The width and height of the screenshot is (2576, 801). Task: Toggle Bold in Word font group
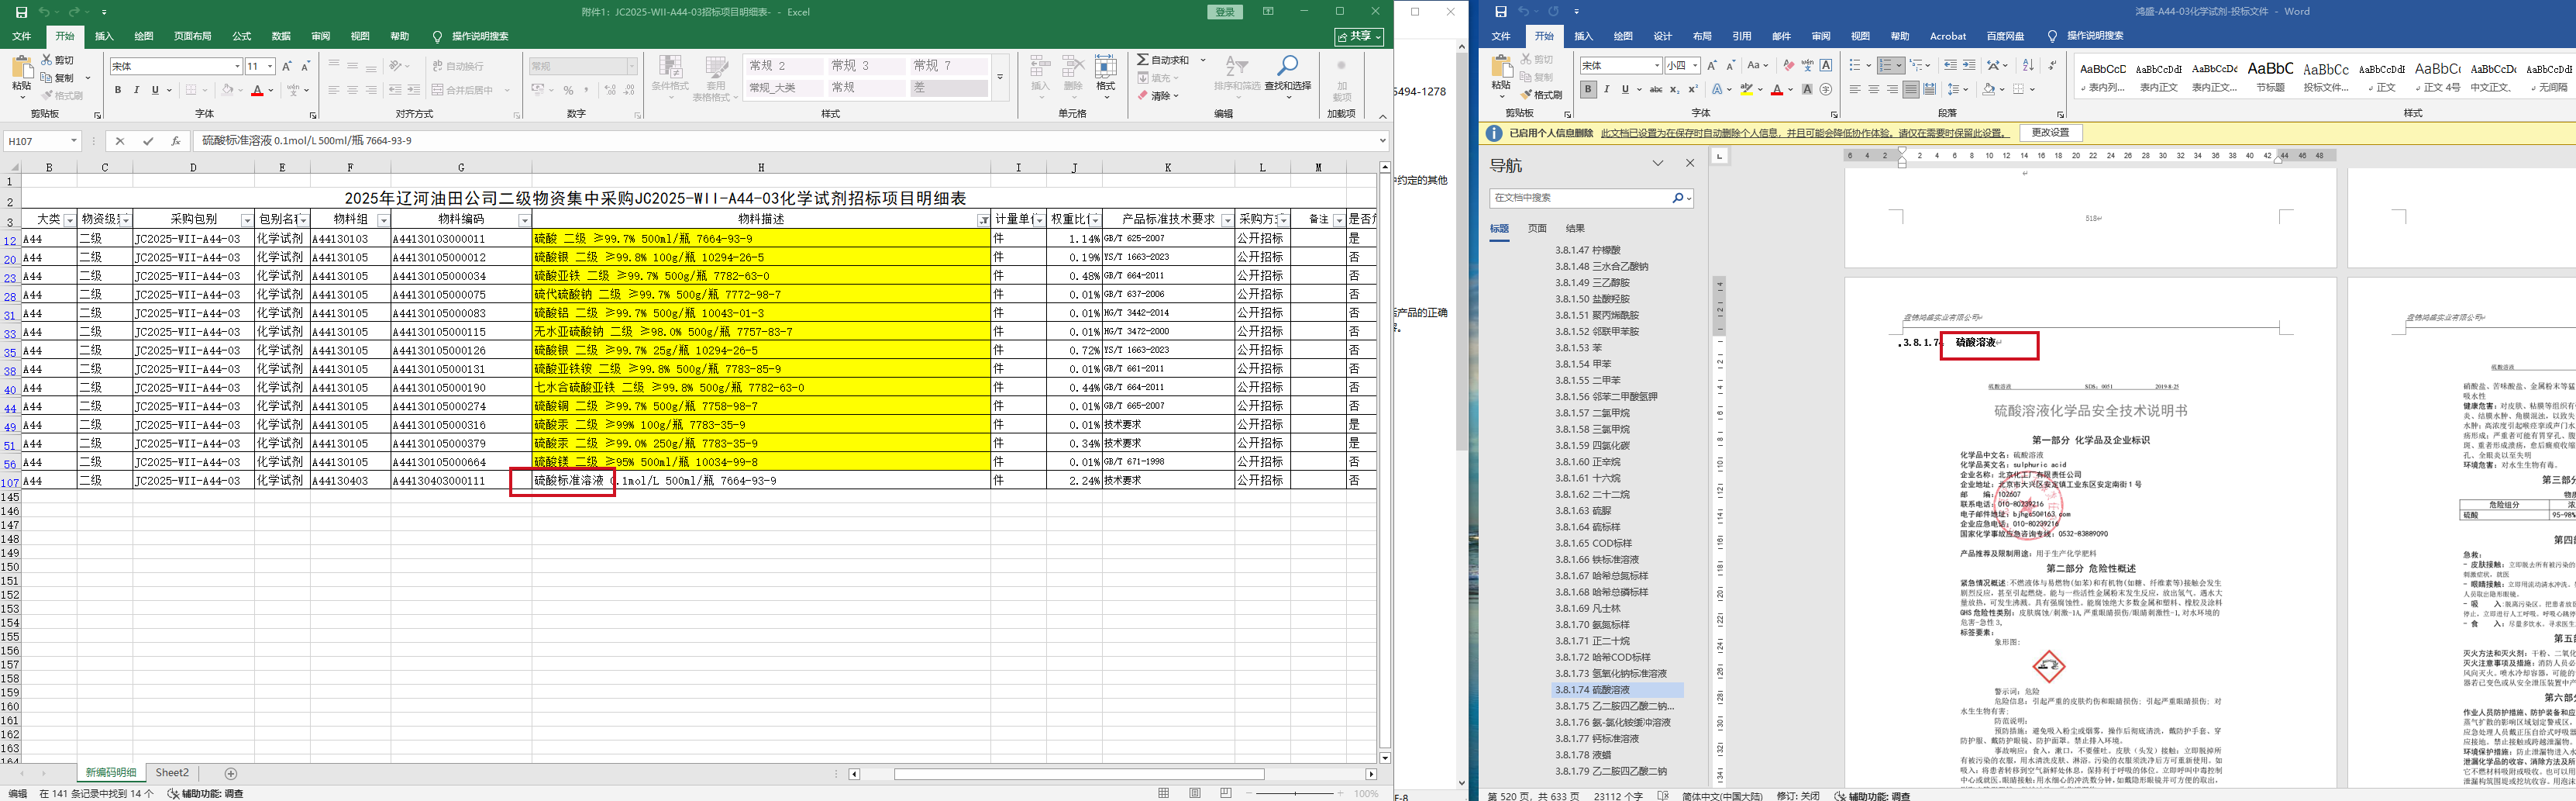tap(1588, 89)
